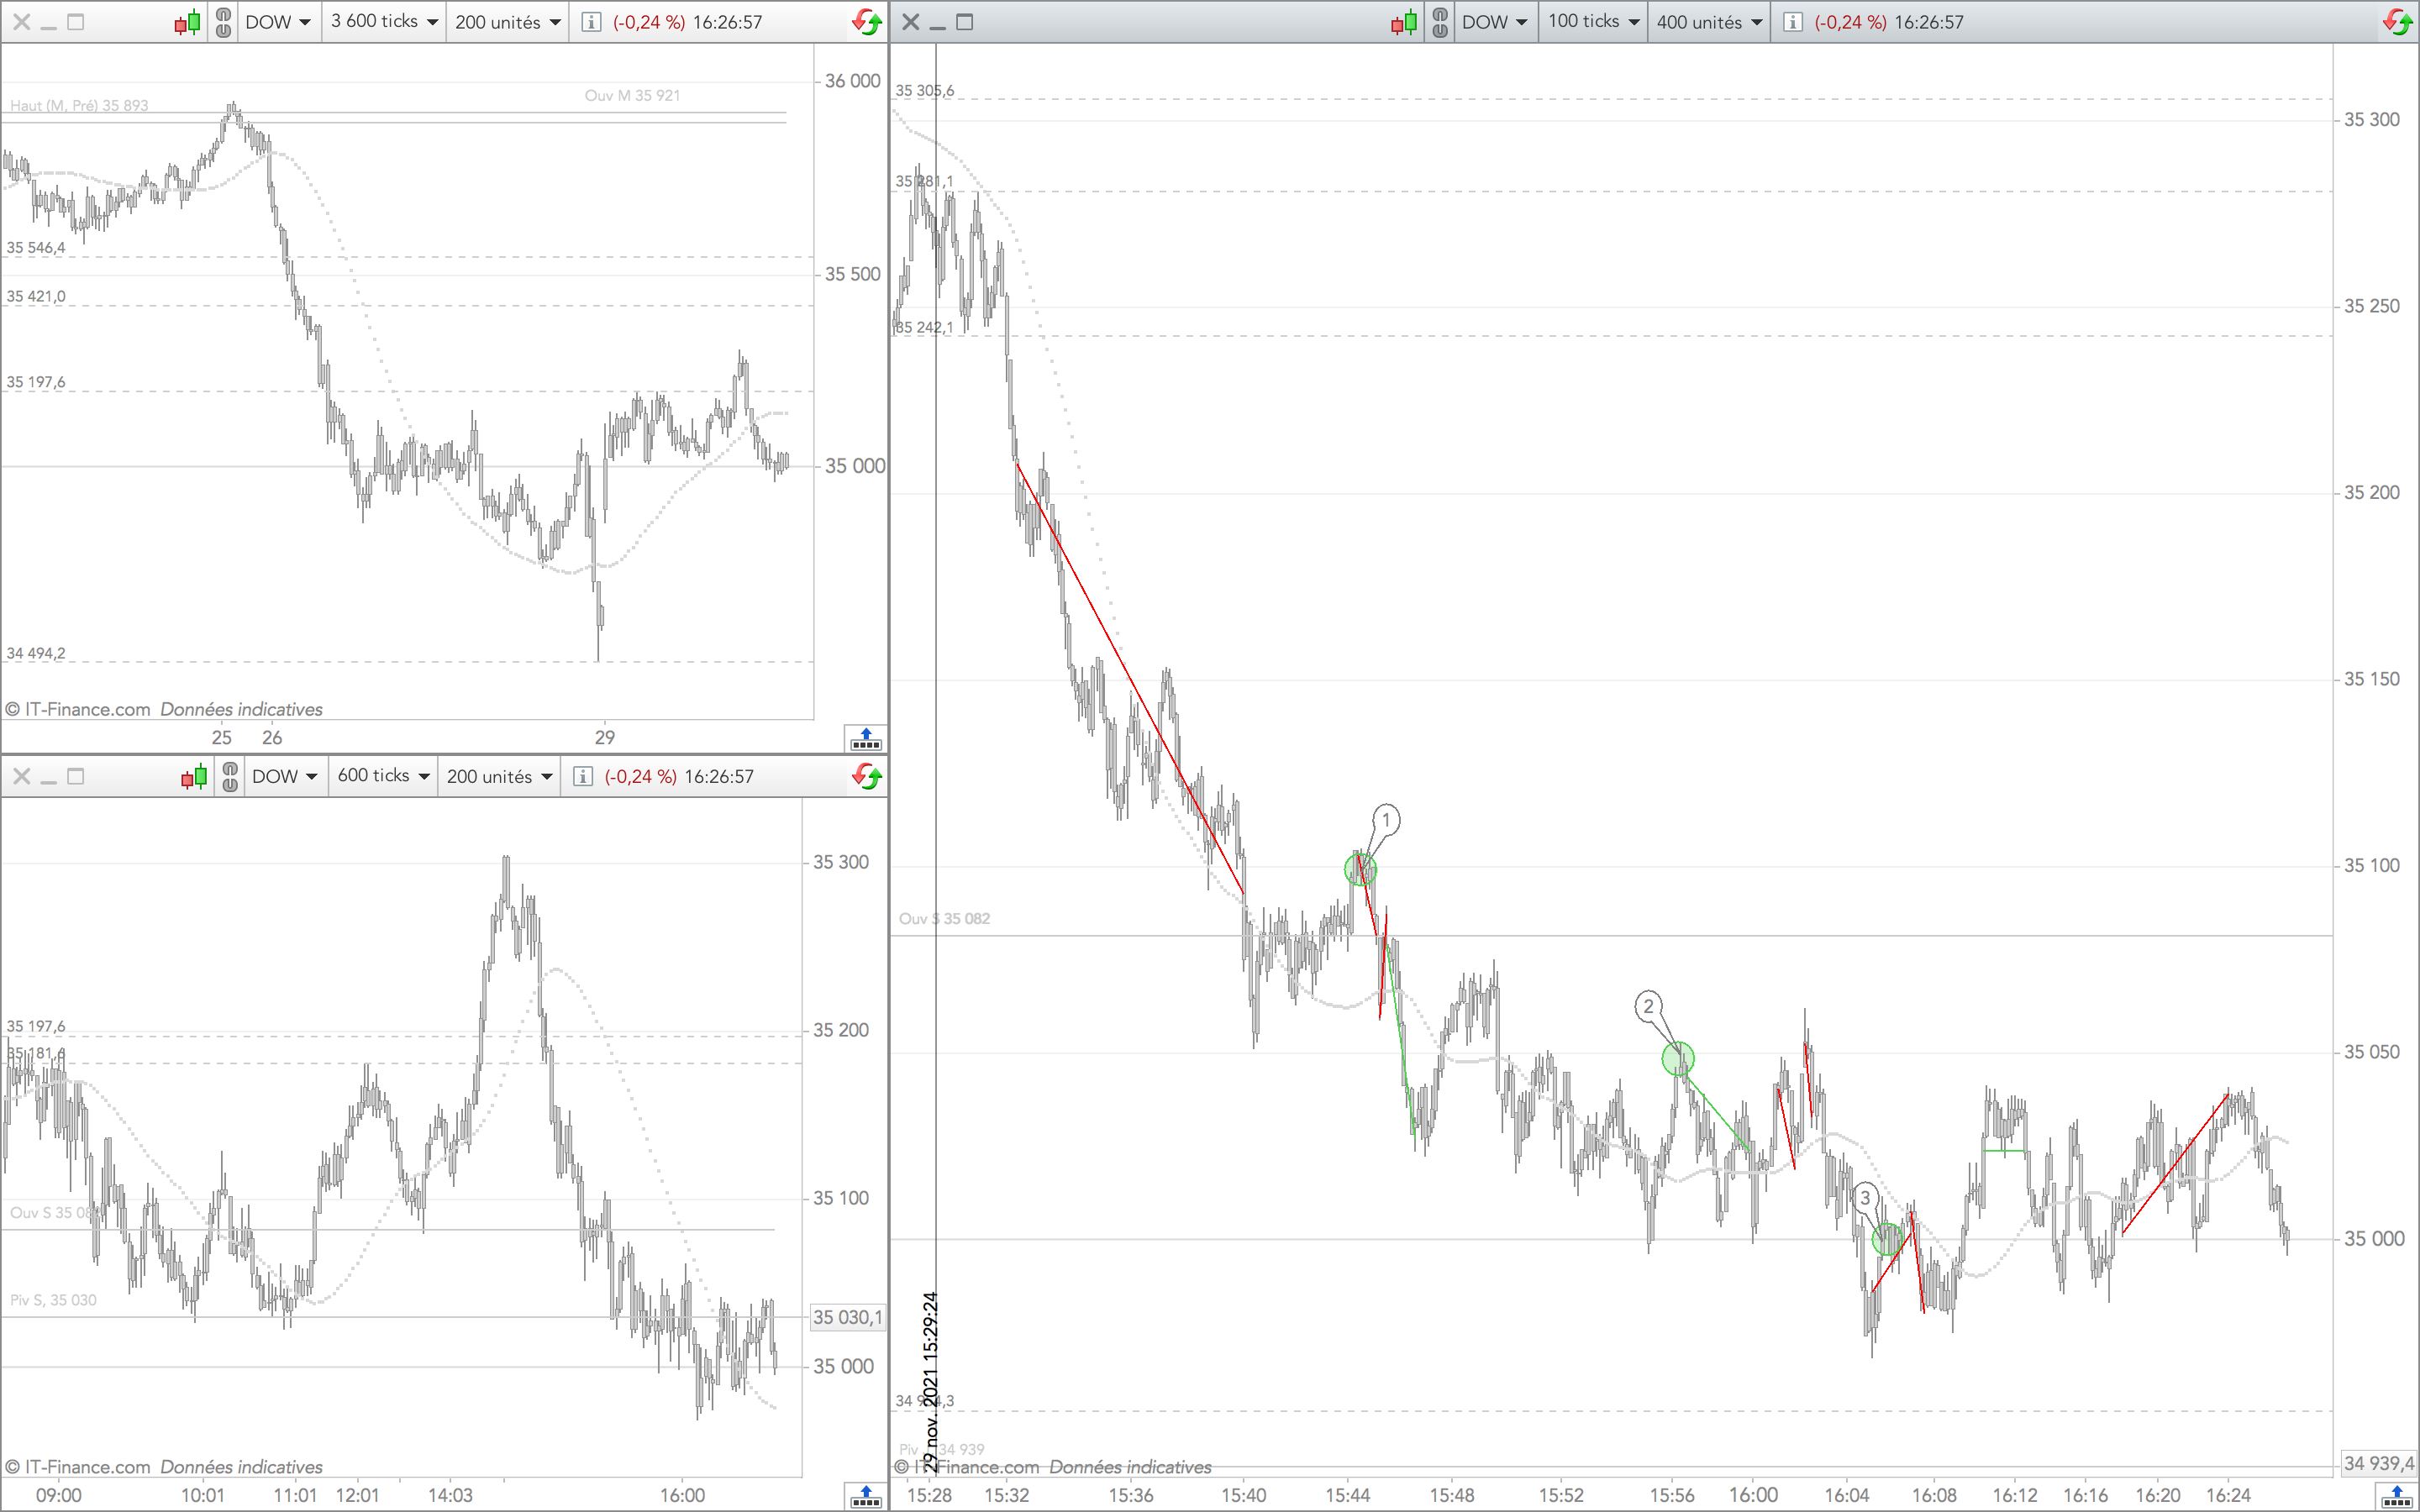Click bottom-right export icon of large chart
The height and width of the screenshot is (1512, 2420).
pyautogui.click(x=2397, y=1497)
